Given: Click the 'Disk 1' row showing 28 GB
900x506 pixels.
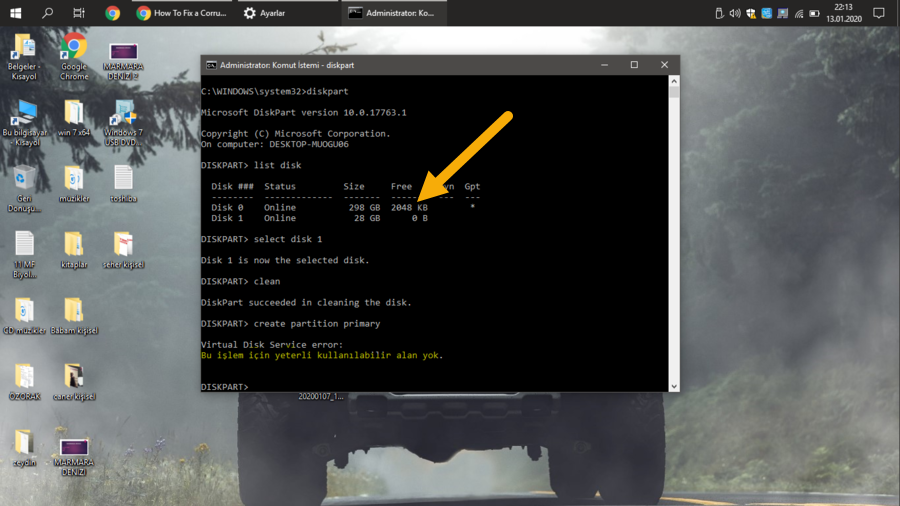Looking at the screenshot, I should (x=319, y=218).
